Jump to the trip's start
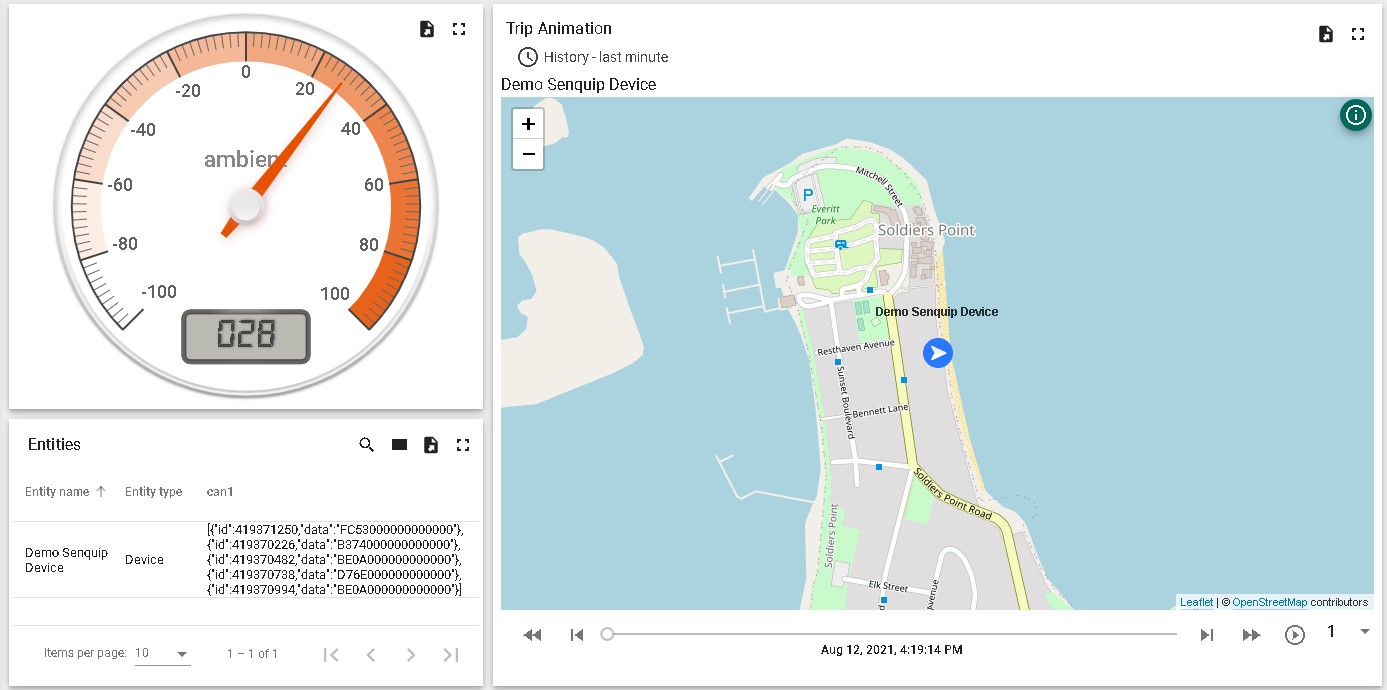Screen dimensions: 1387x690 coord(576,635)
